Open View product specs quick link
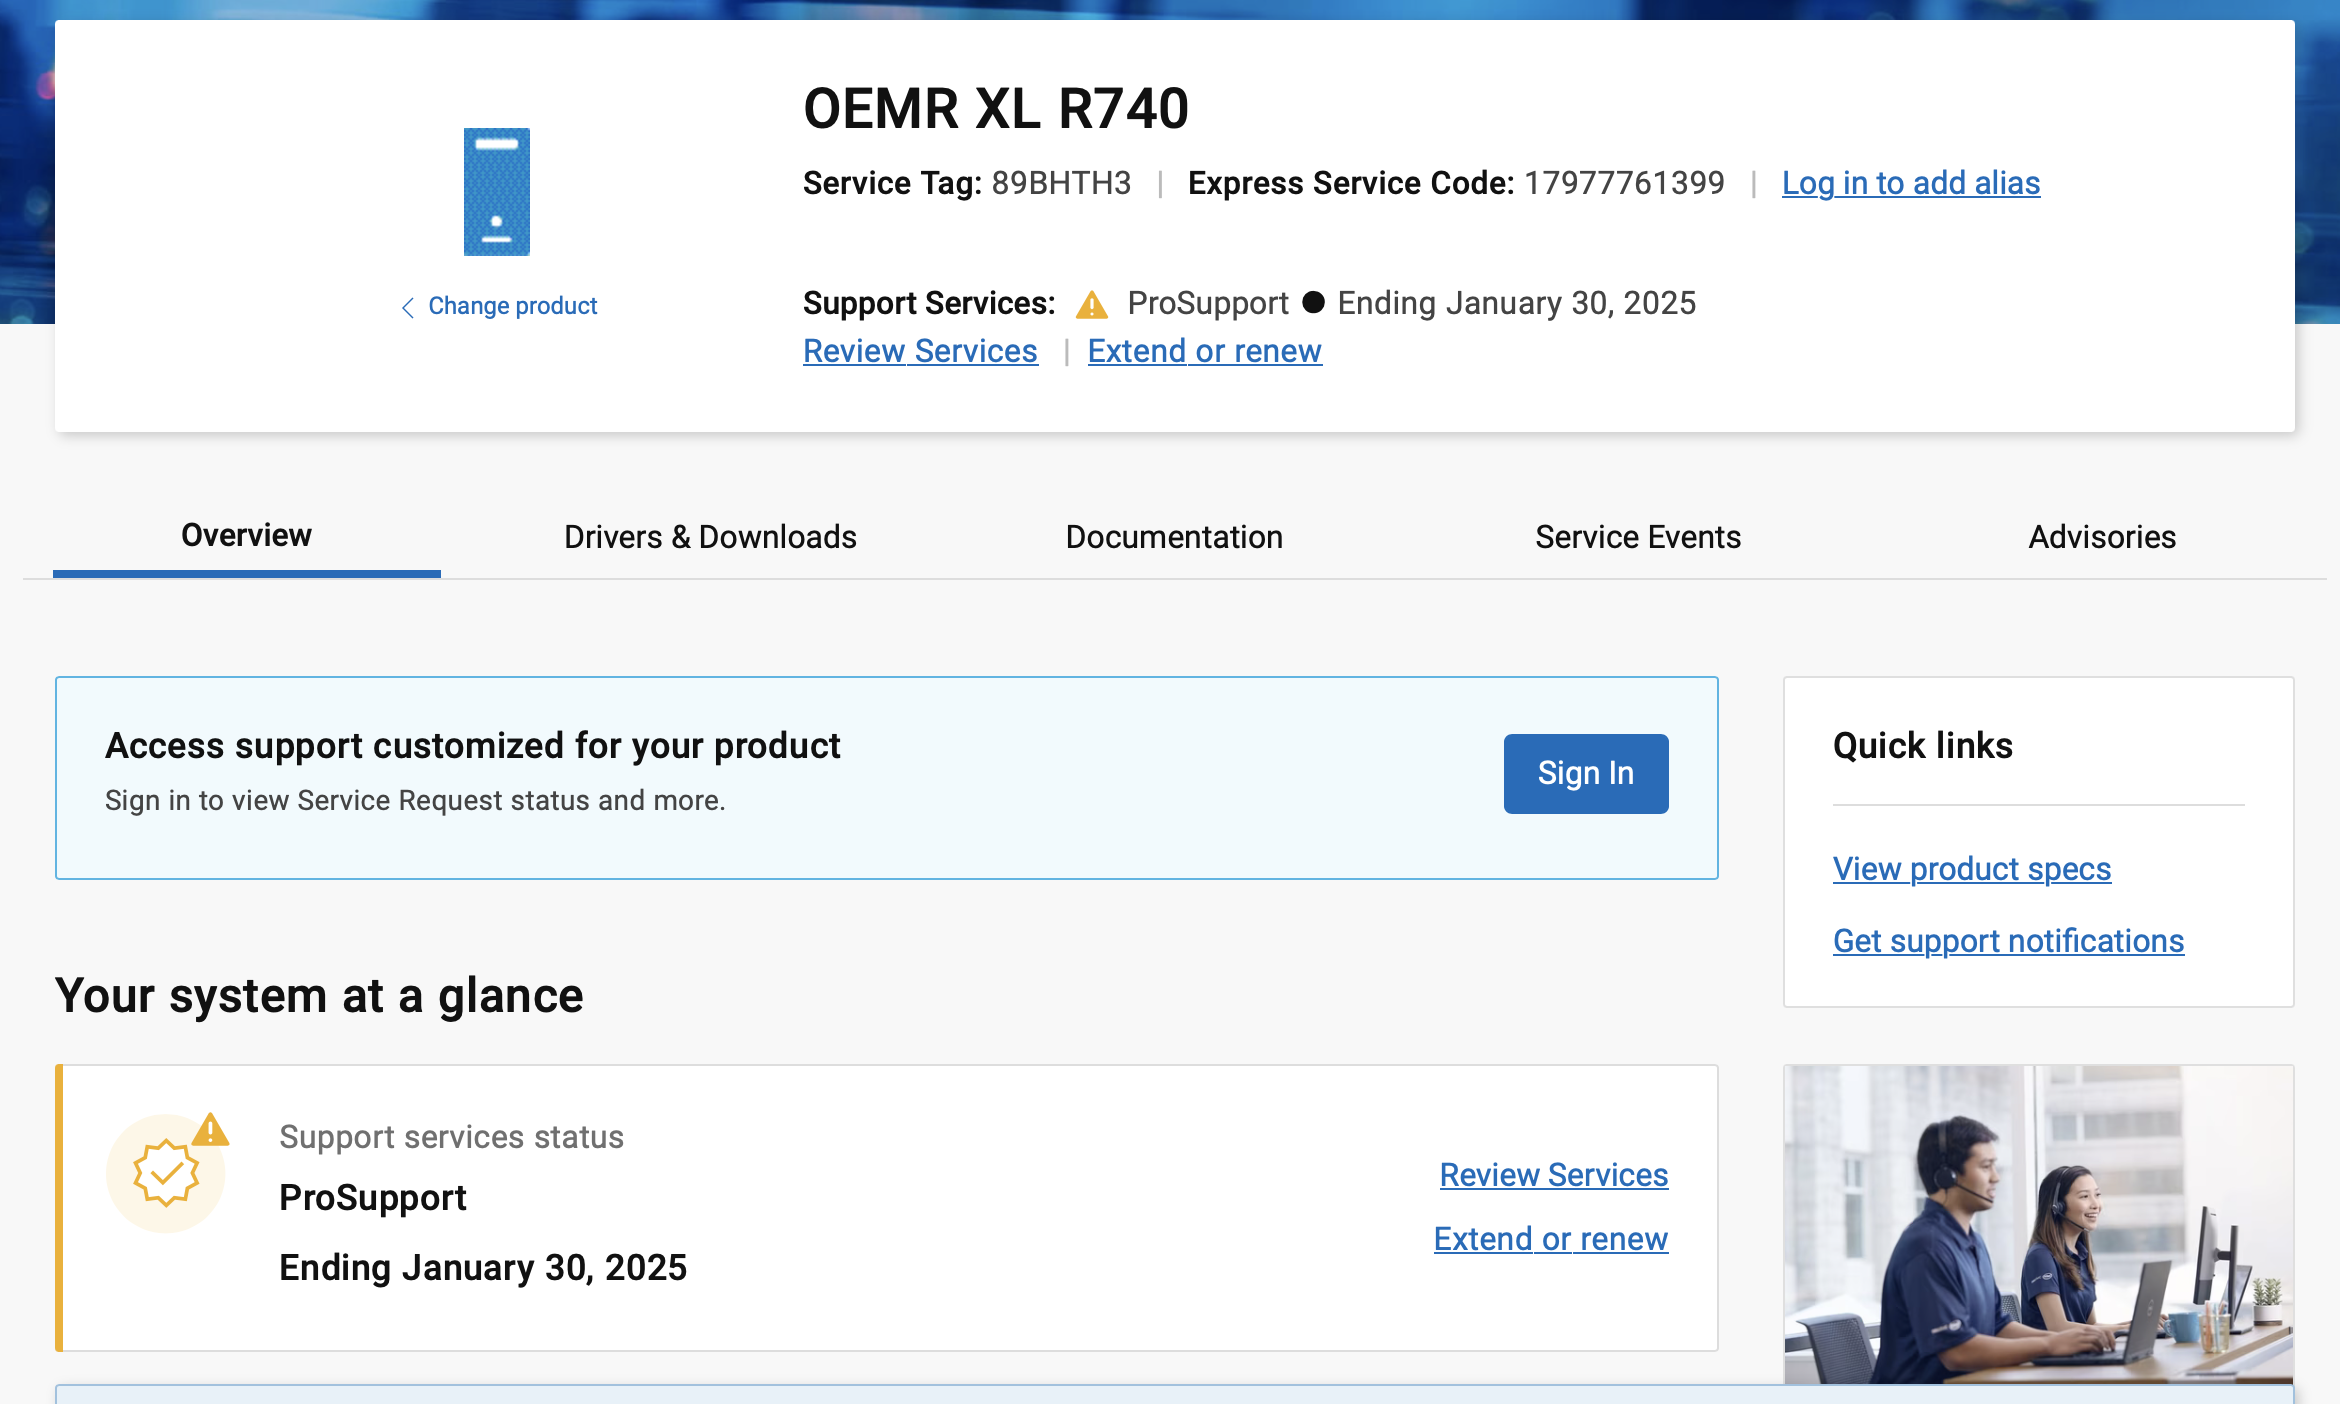Image resolution: width=2340 pixels, height=1404 pixels. click(1972, 869)
